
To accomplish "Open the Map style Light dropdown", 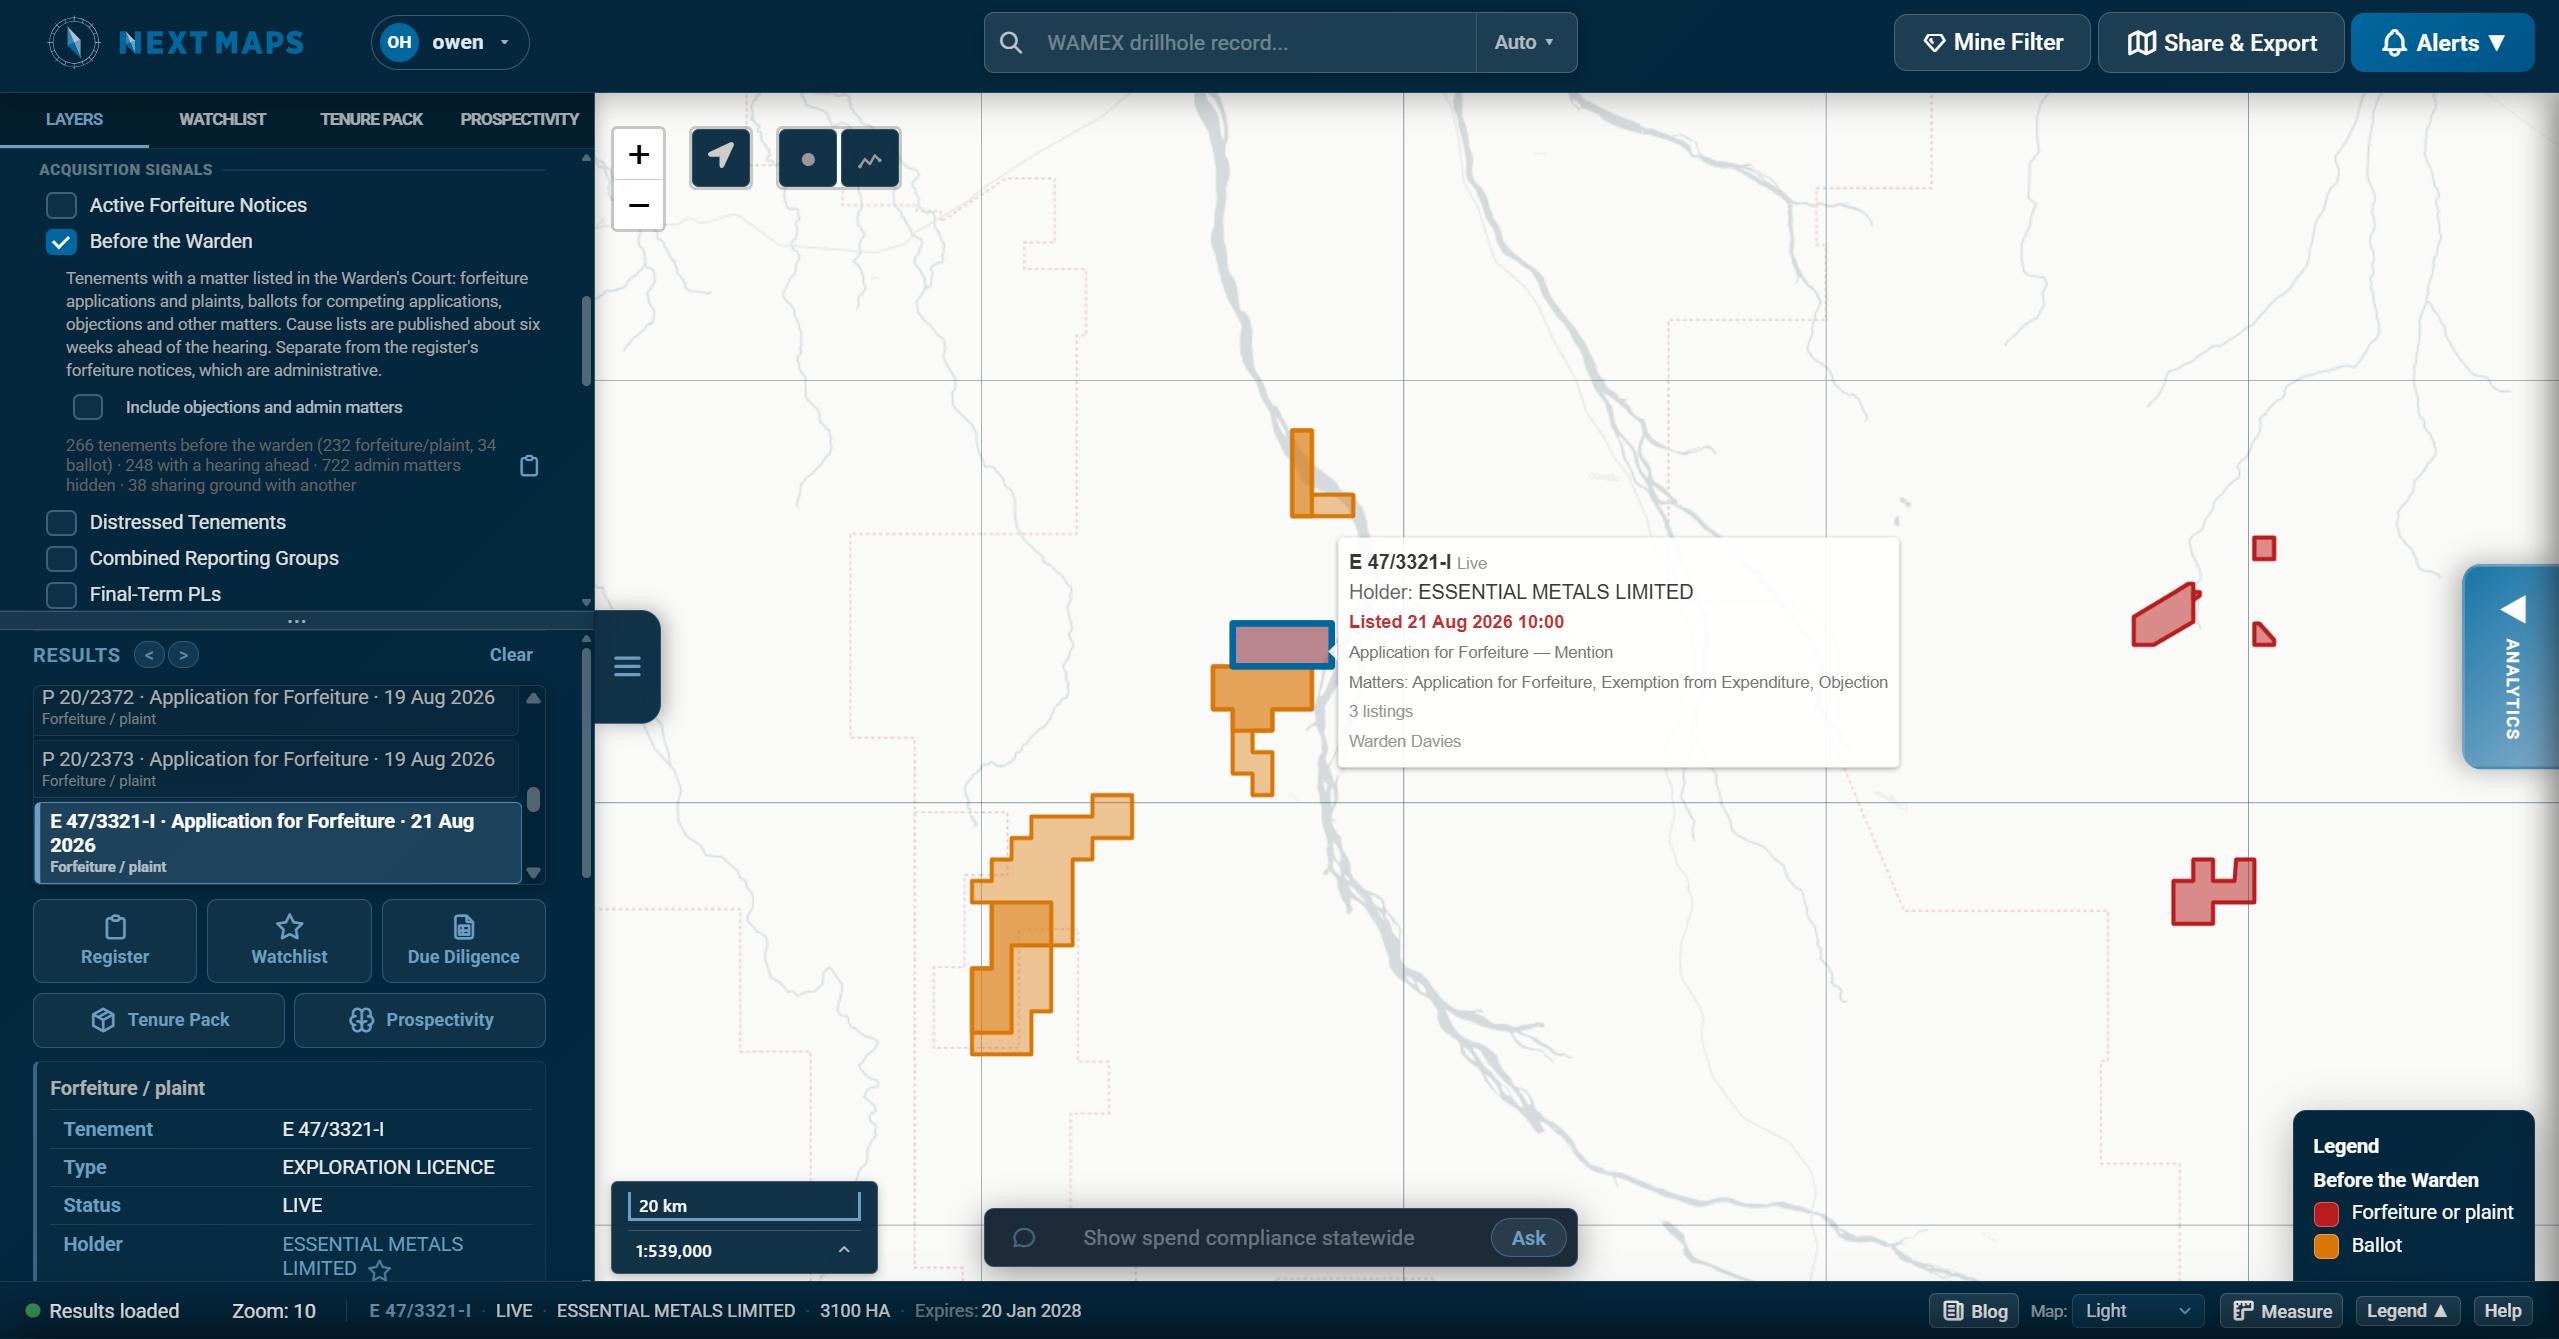I will pyautogui.click(x=2138, y=1311).
